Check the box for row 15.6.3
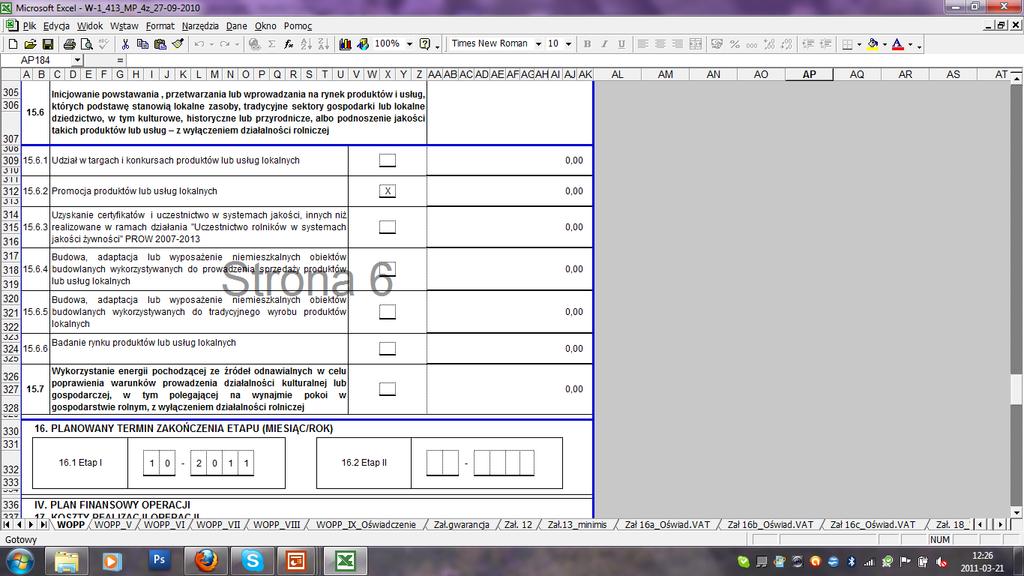 click(x=387, y=227)
